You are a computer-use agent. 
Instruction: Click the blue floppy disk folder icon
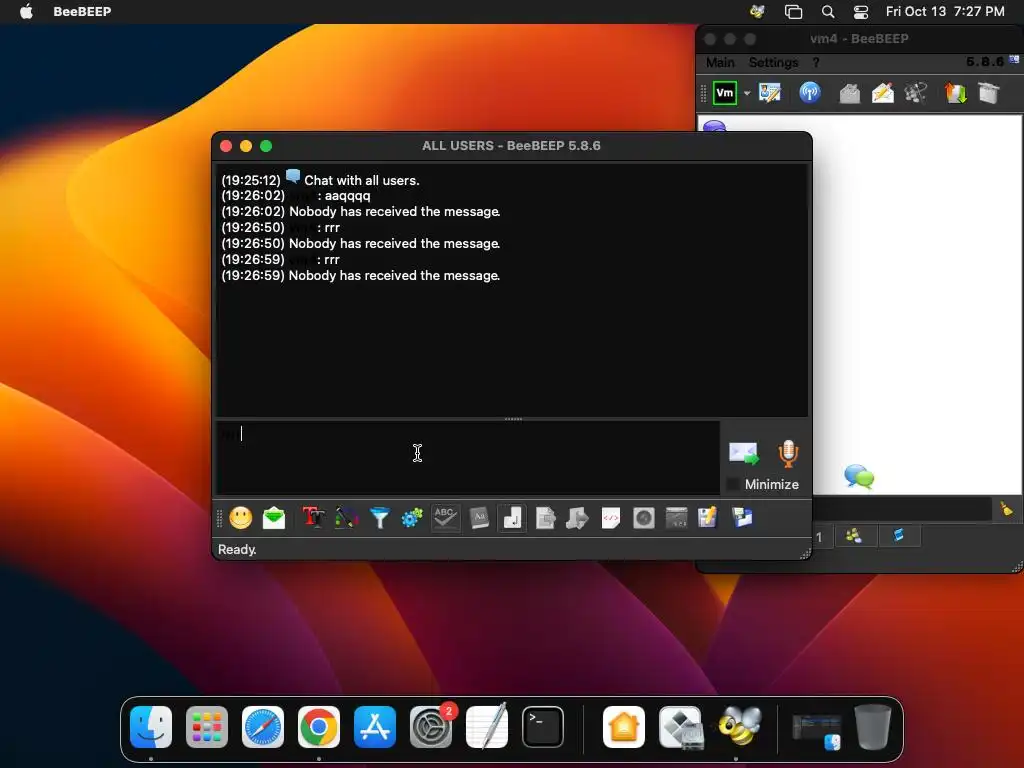tap(743, 518)
